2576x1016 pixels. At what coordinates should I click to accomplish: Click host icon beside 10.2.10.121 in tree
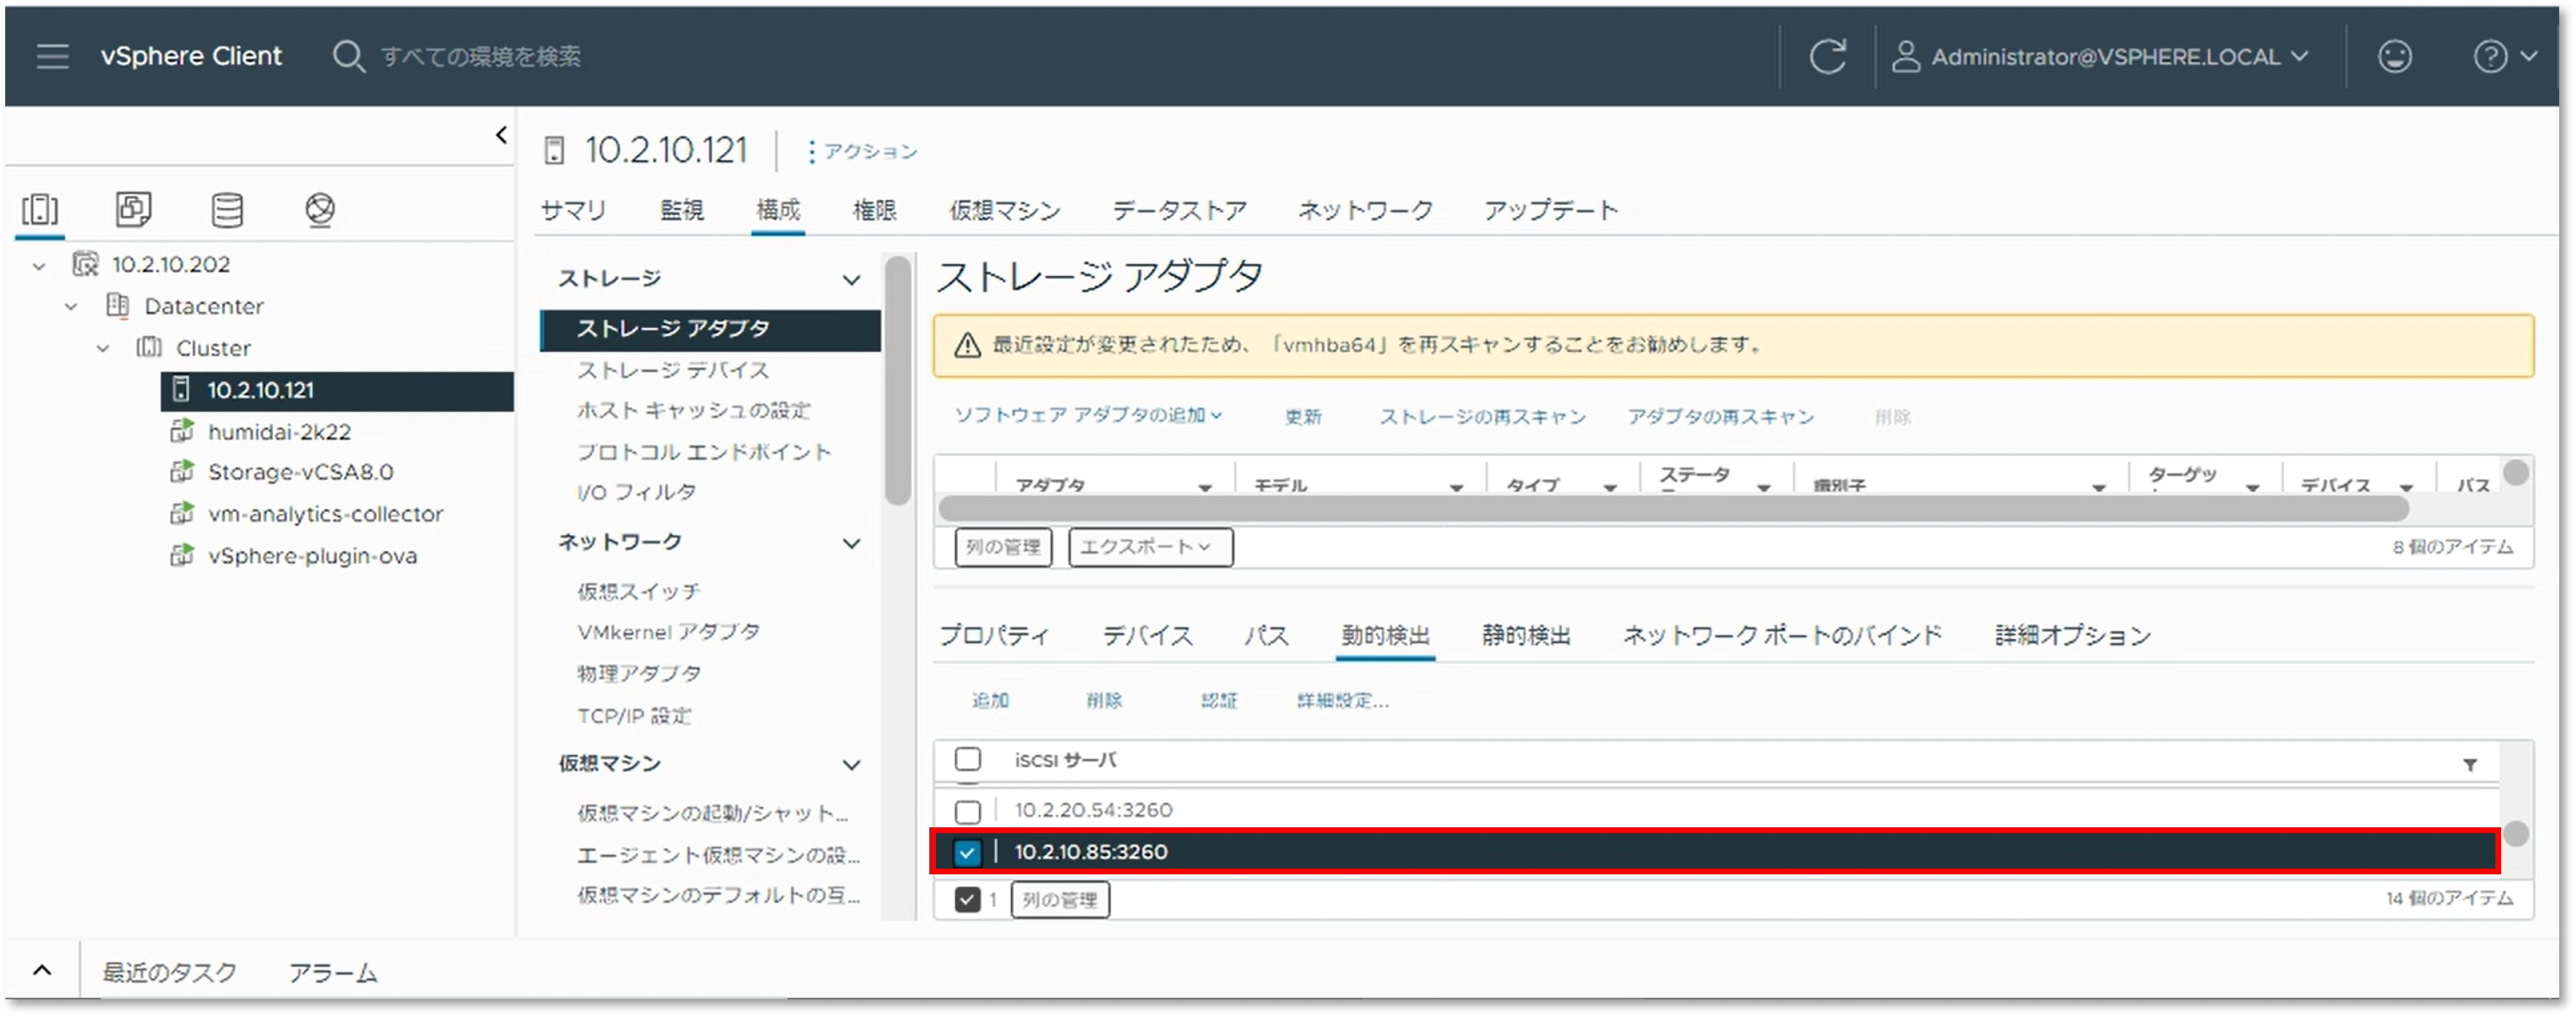(x=181, y=389)
